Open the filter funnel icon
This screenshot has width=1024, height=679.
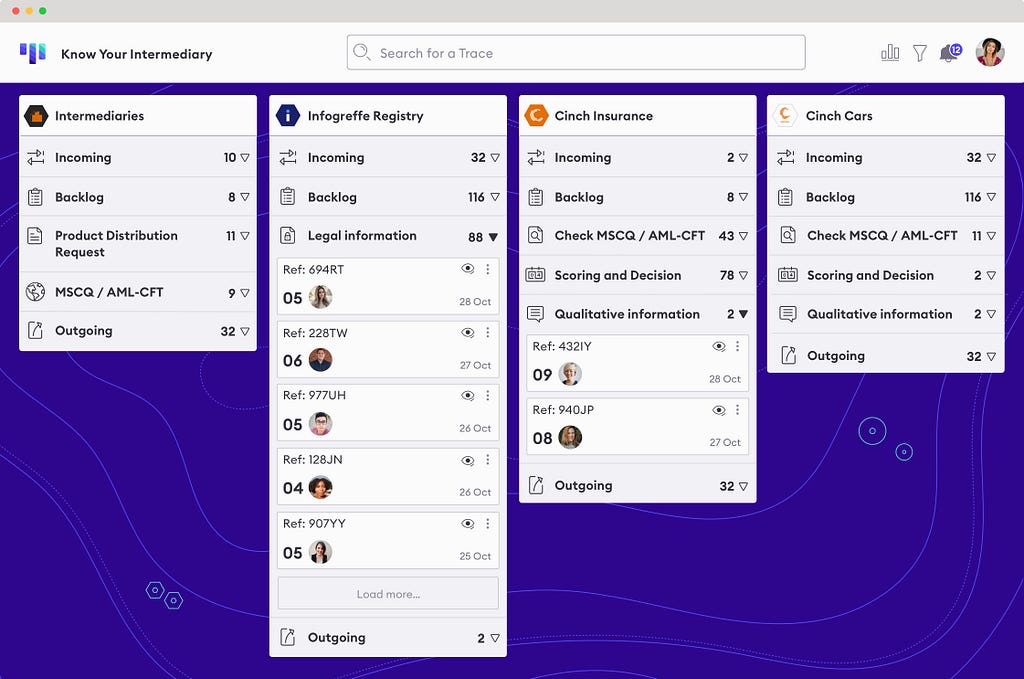pyautogui.click(x=920, y=53)
